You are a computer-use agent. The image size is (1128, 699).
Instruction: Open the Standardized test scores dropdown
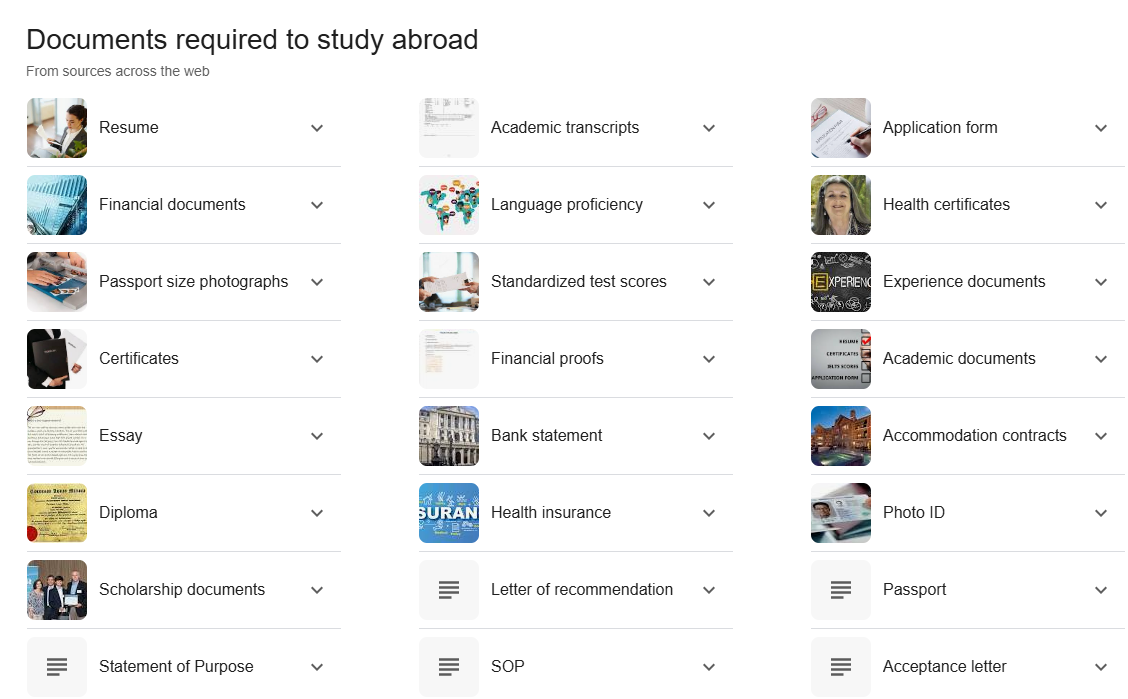click(709, 282)
